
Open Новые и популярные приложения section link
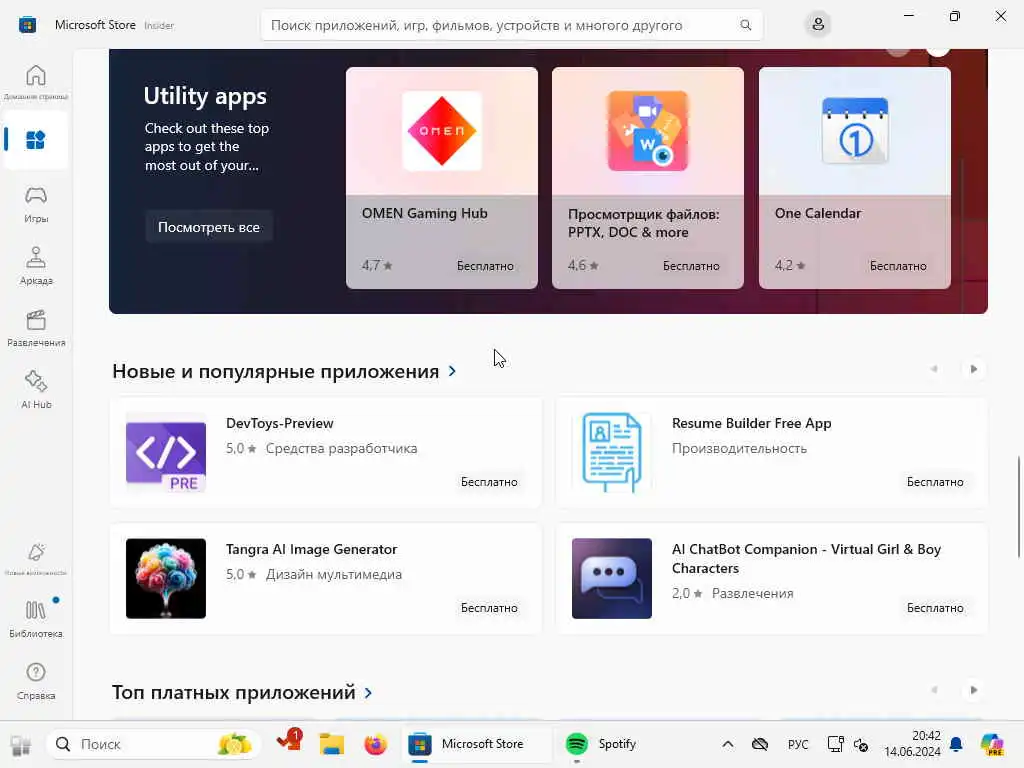(276, 371)
